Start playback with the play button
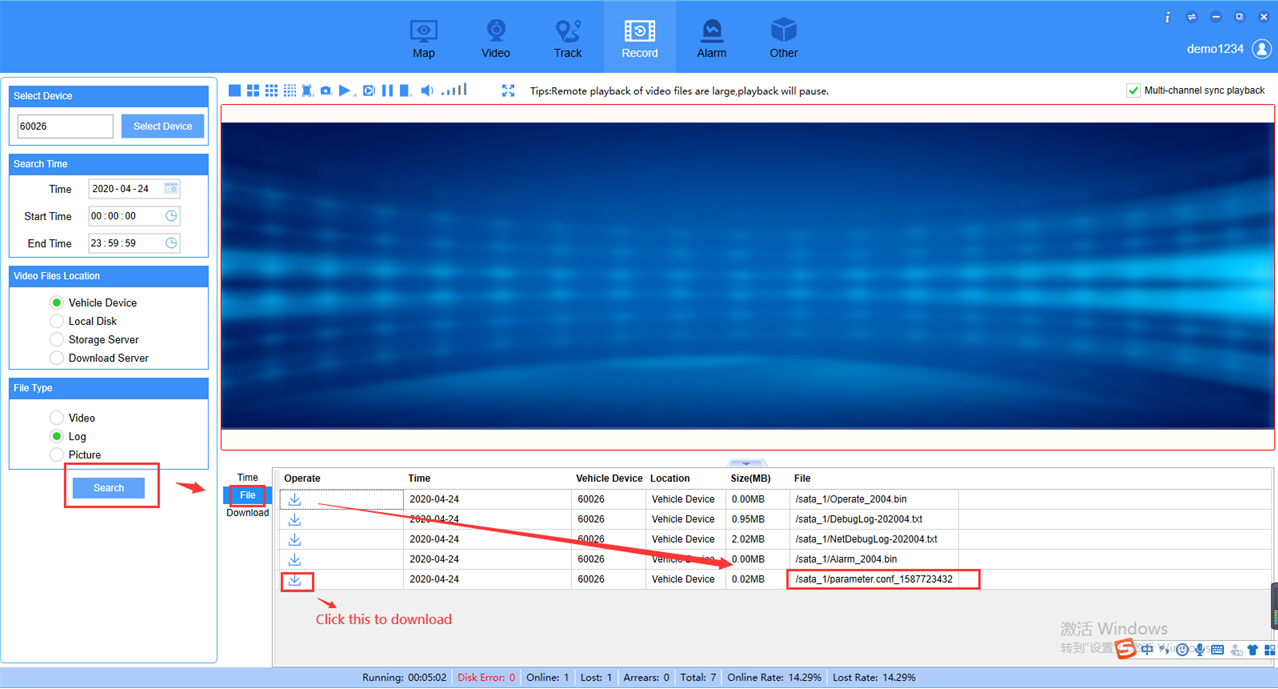Image resolution: width=1278 pixels, height=689 pixels. [x=344, y=90]
